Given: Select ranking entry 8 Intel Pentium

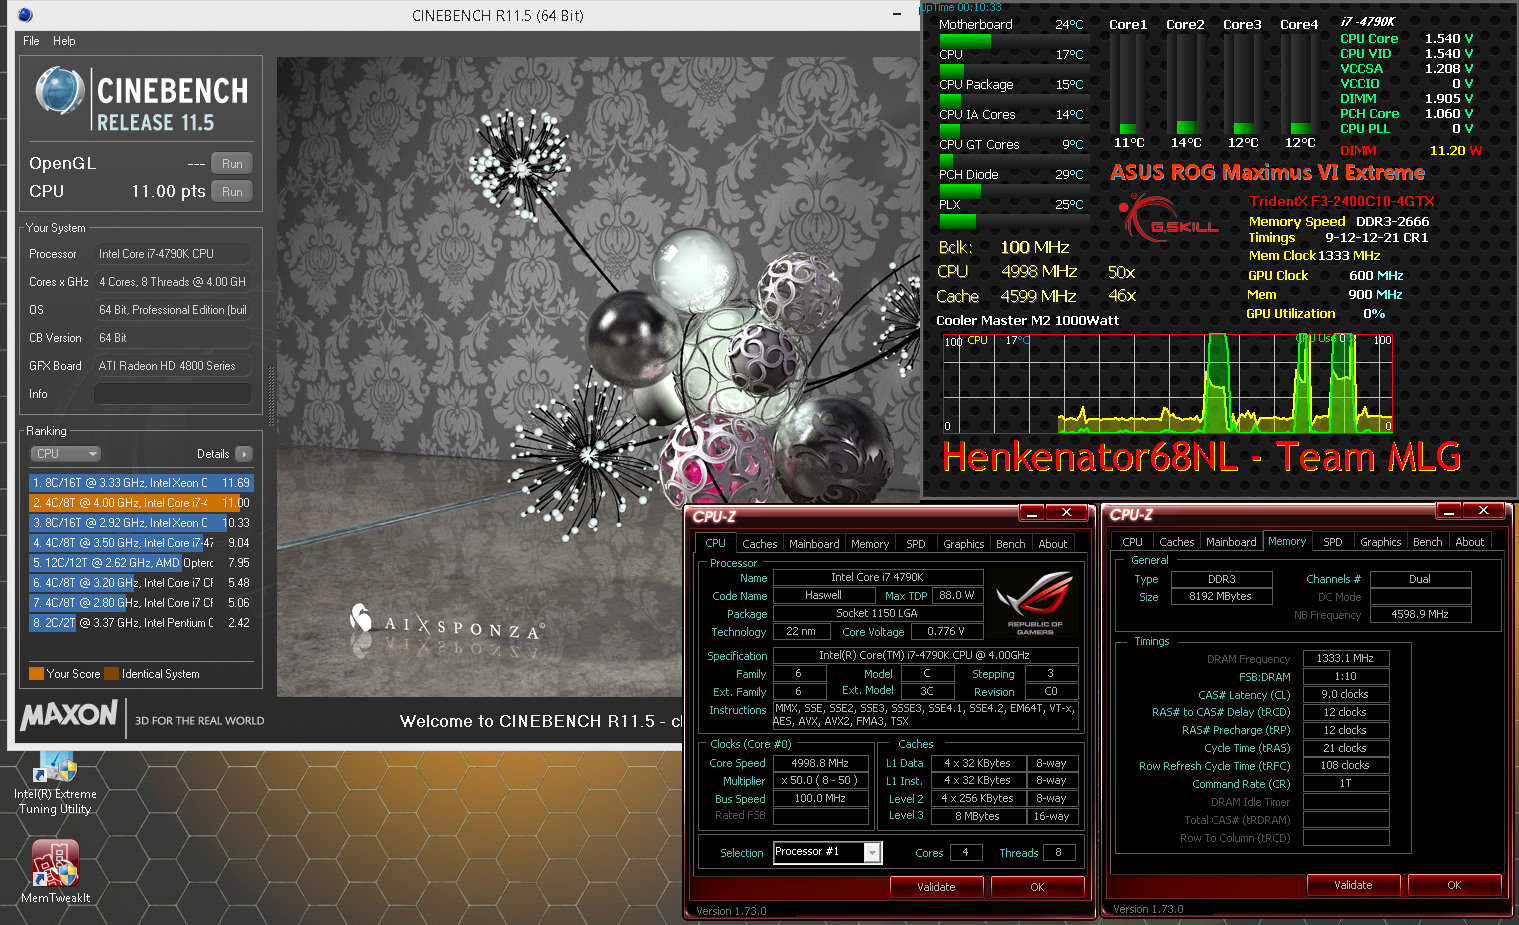Looking at the screenshot, I should point(141,623).
